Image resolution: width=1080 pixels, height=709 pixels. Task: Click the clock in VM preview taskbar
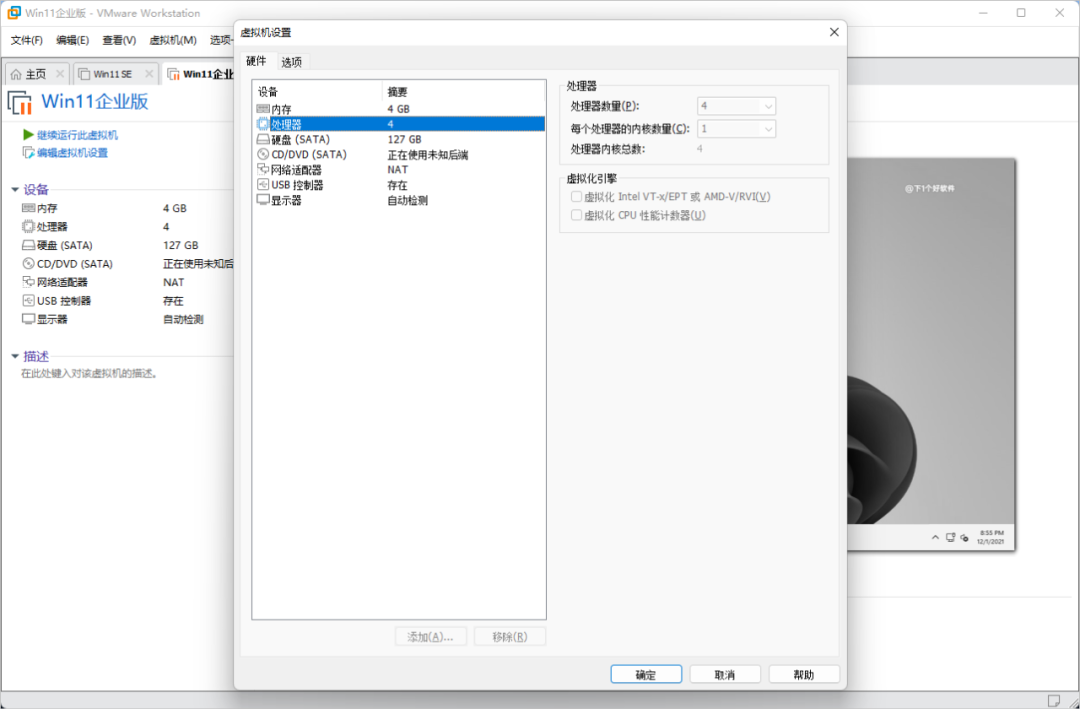pos(992,537)
